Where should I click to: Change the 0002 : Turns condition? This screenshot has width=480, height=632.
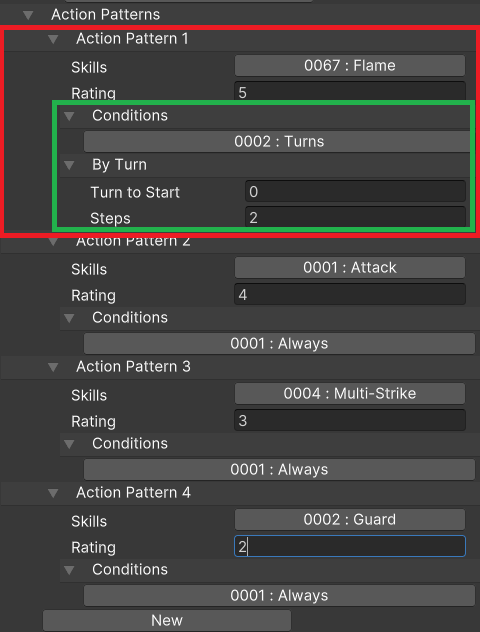(277, 141)
